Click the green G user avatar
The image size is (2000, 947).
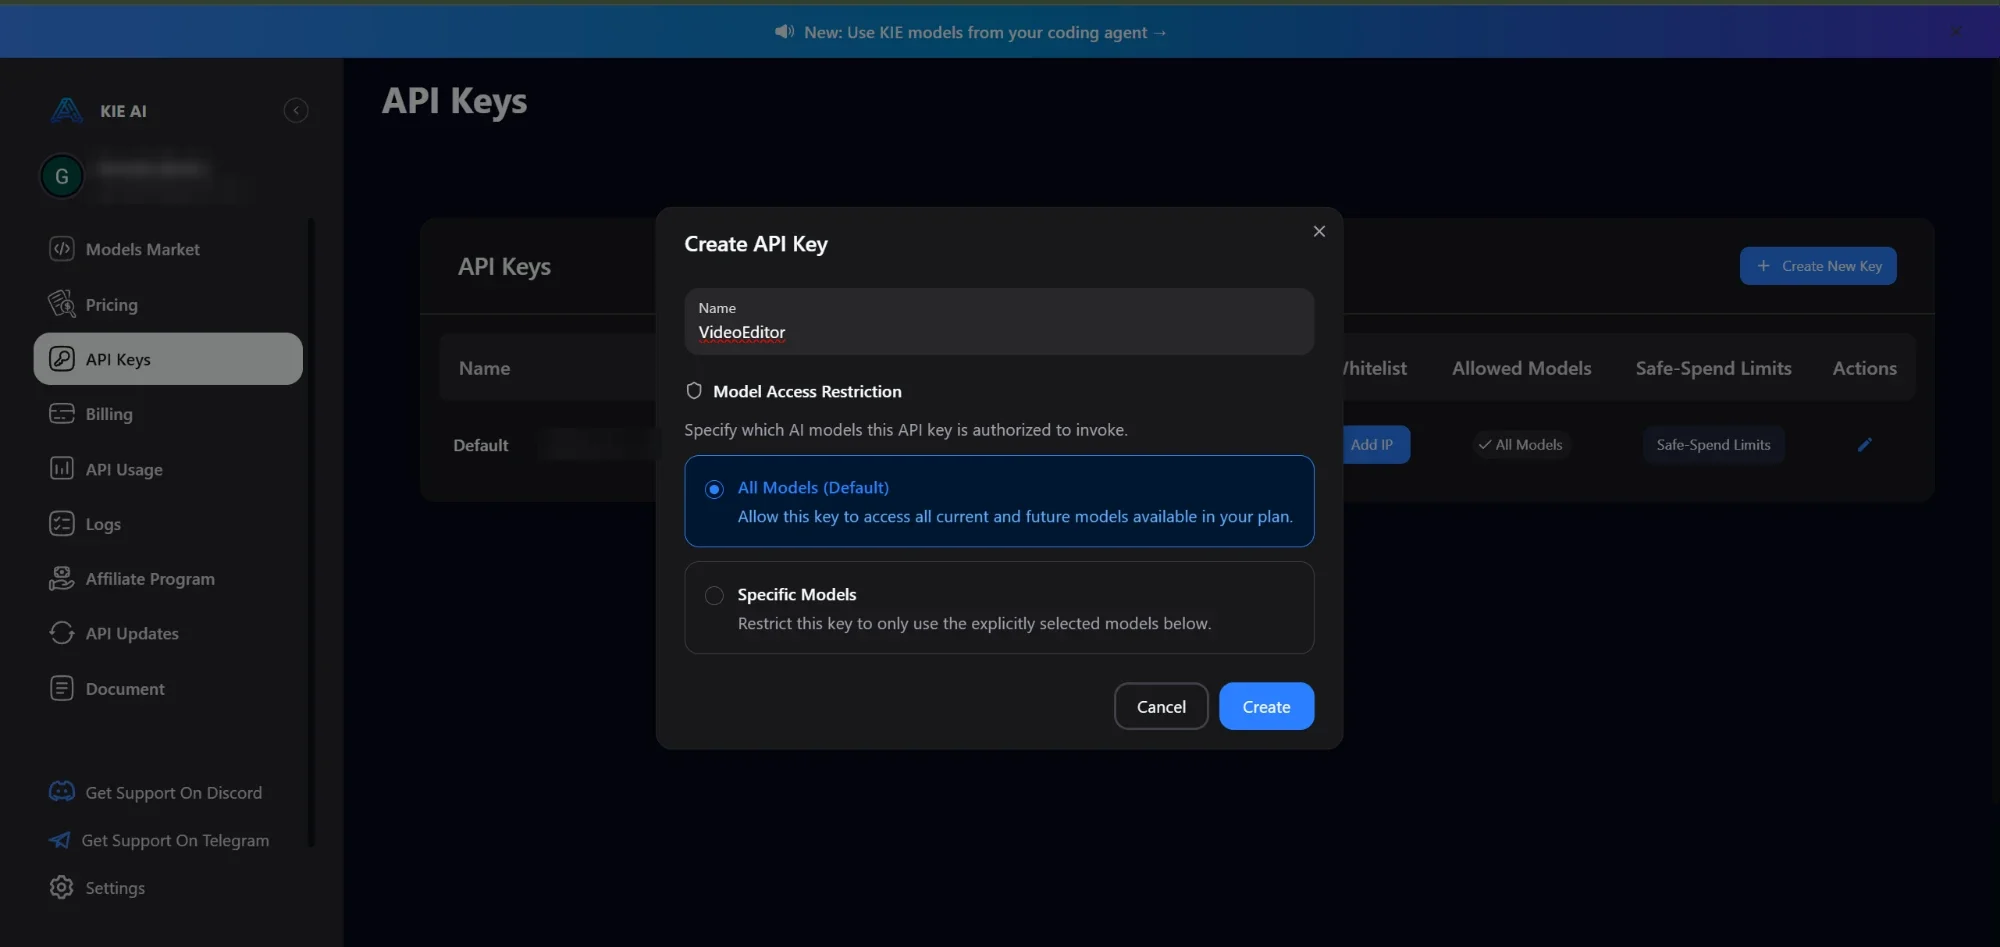click(62, 177)
